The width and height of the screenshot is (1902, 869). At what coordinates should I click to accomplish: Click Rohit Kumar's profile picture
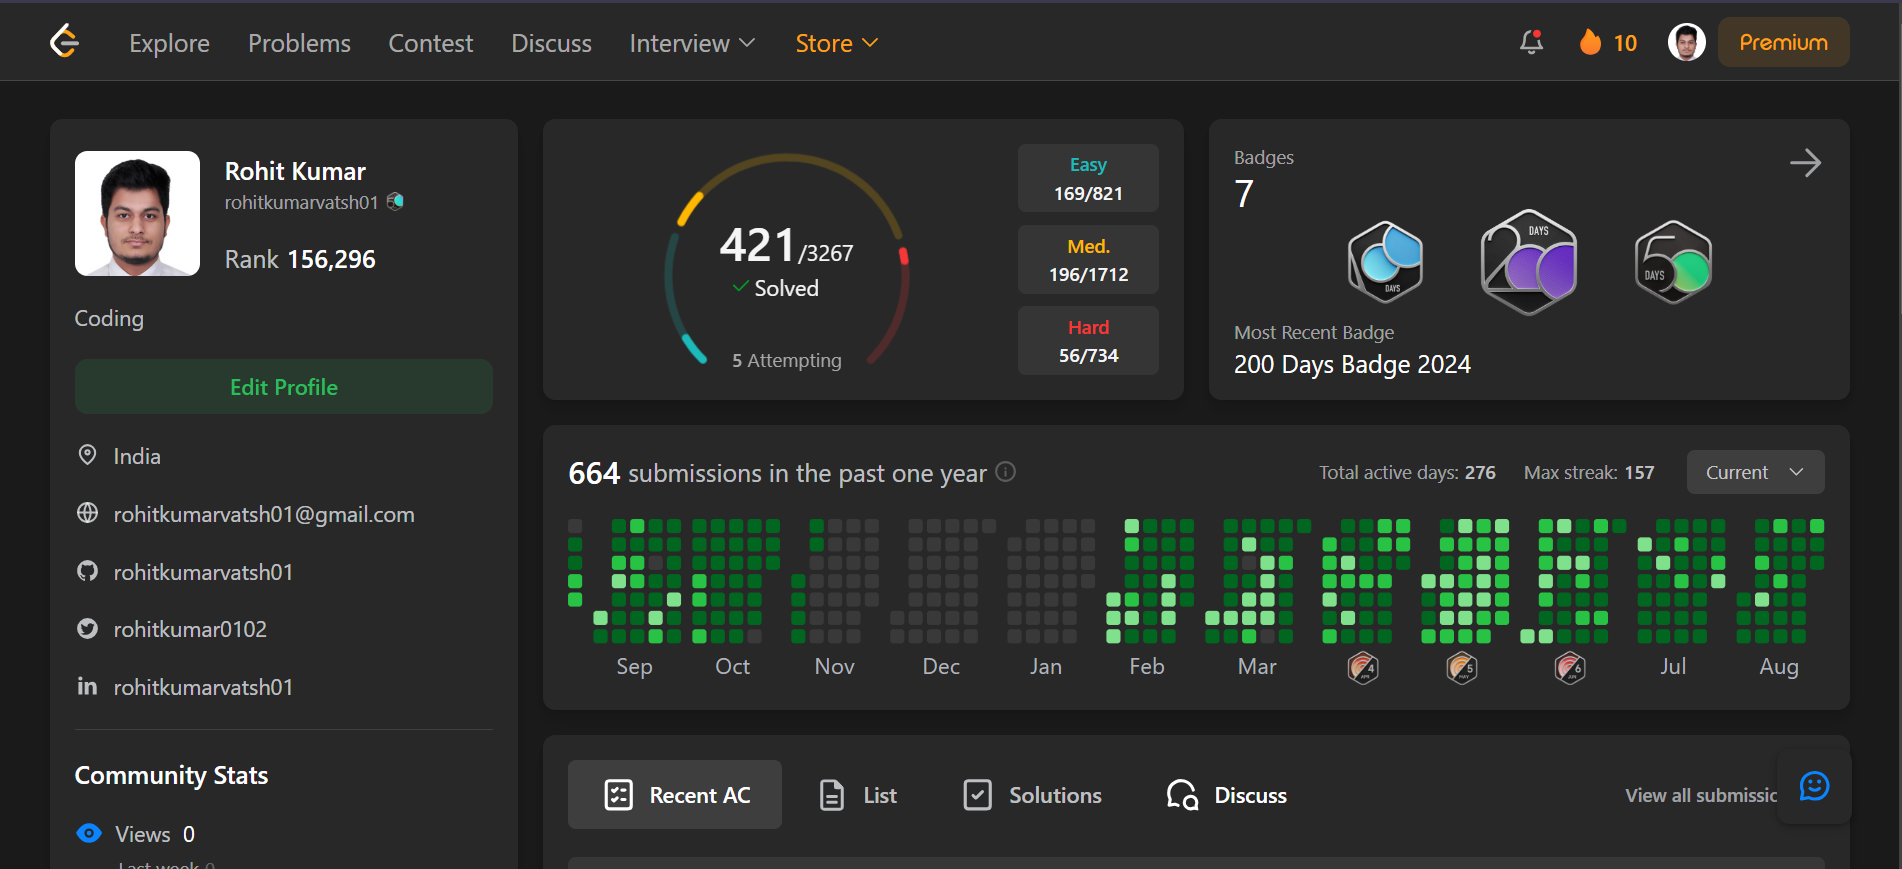tap(138, 213)
